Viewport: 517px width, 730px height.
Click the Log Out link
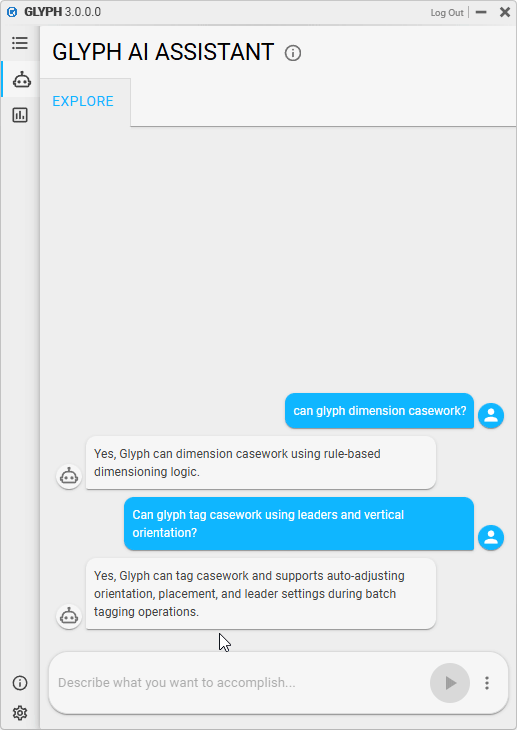[x=447, y=13]
